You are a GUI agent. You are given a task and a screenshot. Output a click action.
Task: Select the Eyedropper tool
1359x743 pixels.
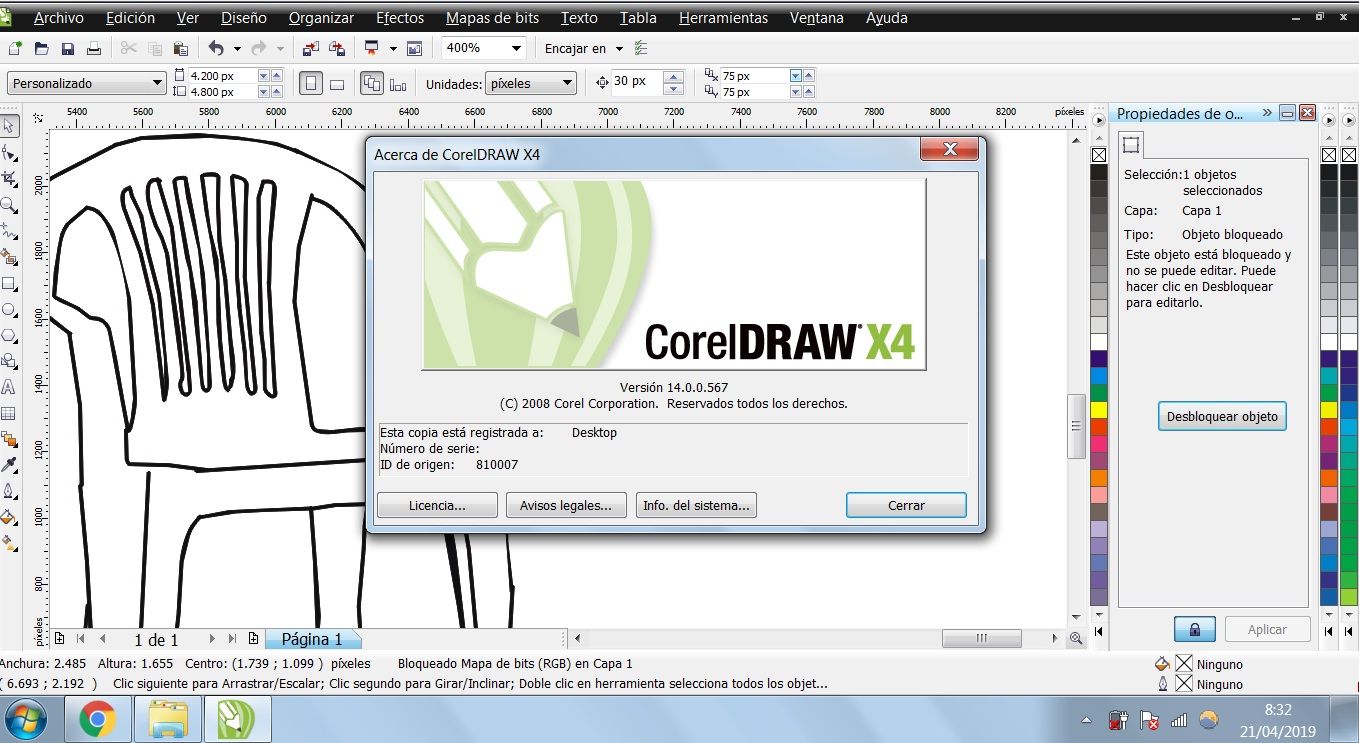[9, 465]
